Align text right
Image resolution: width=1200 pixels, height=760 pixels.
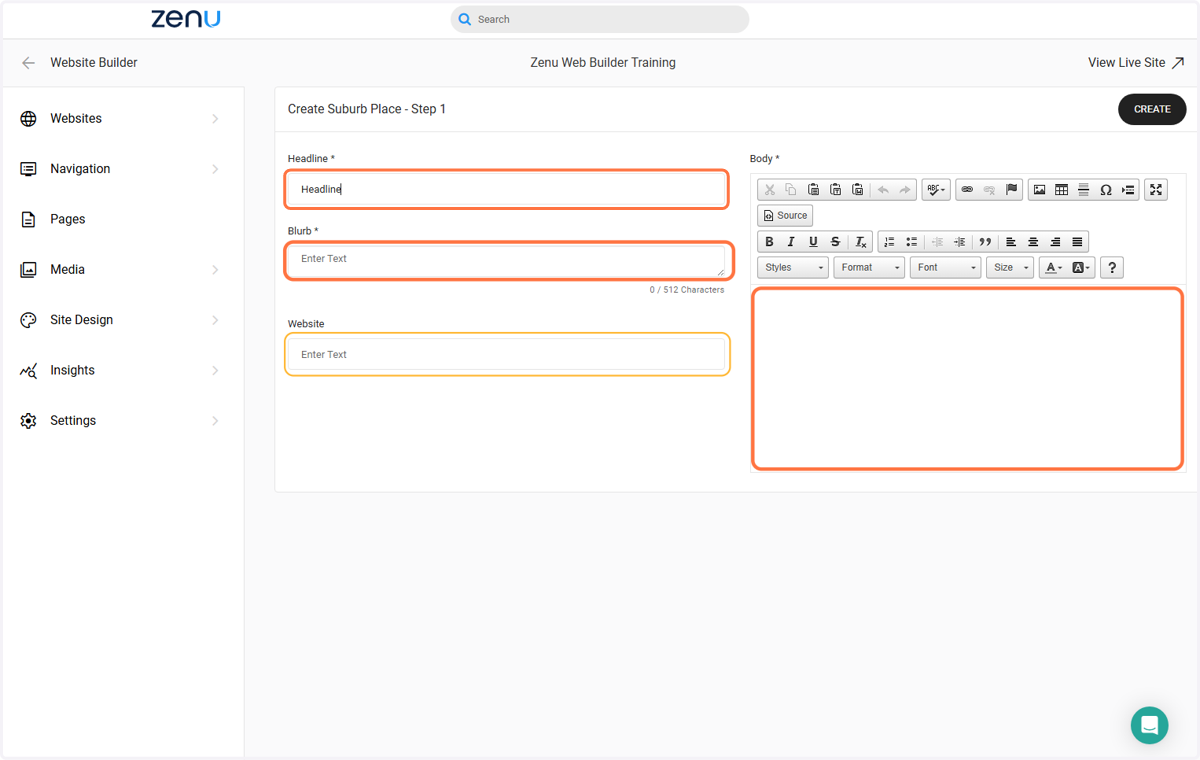pyautogui.click(x=1055, y=242)
